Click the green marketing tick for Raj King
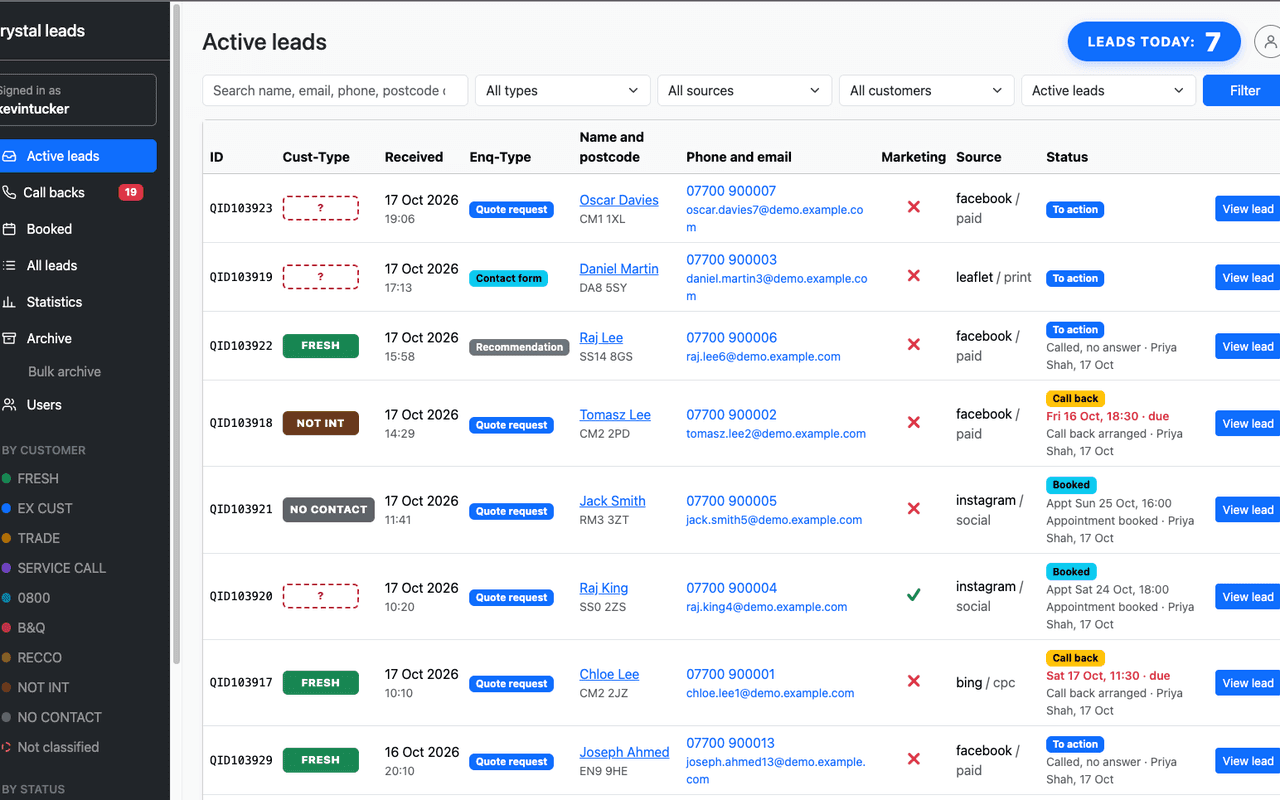The height and width of the screenshot is (800, 1280). click(x=913, y=595)
